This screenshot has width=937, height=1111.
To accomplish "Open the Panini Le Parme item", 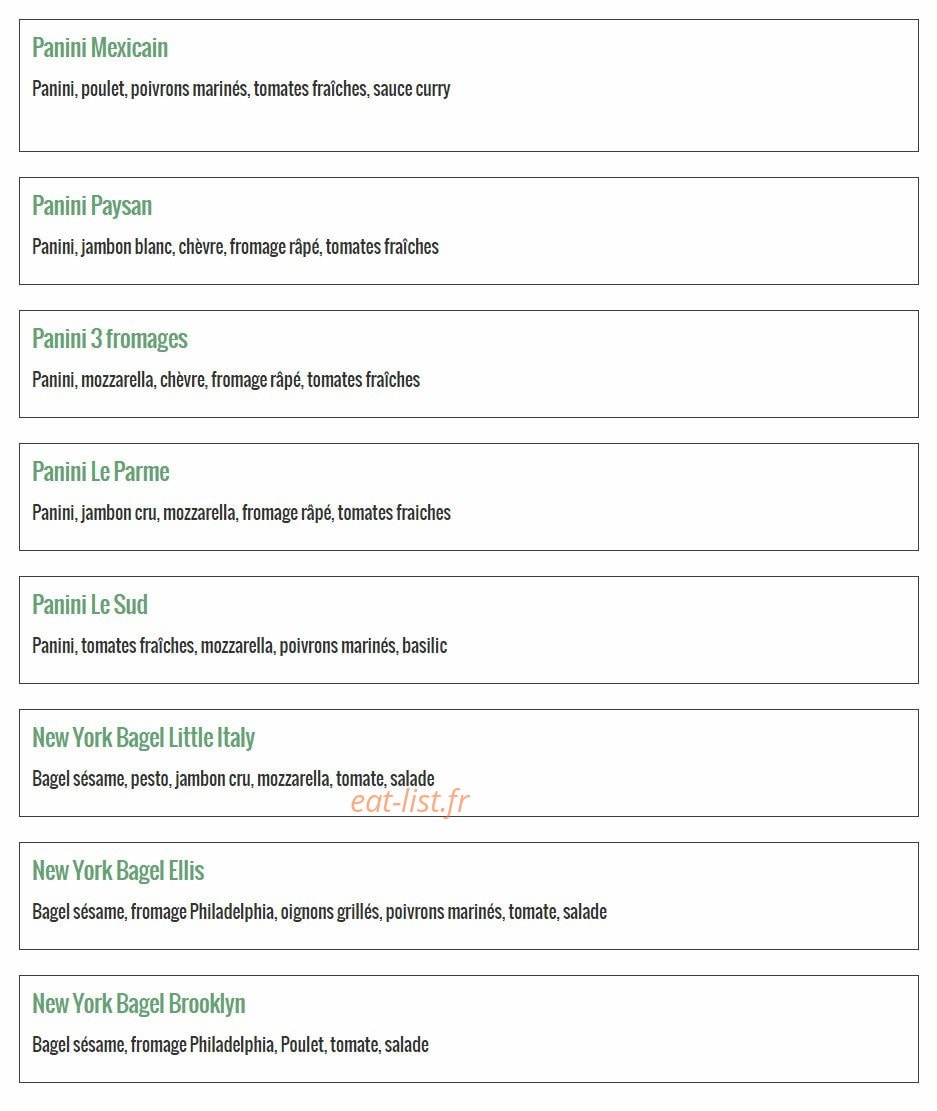I will pyautogui.click(x=101, y=472).
